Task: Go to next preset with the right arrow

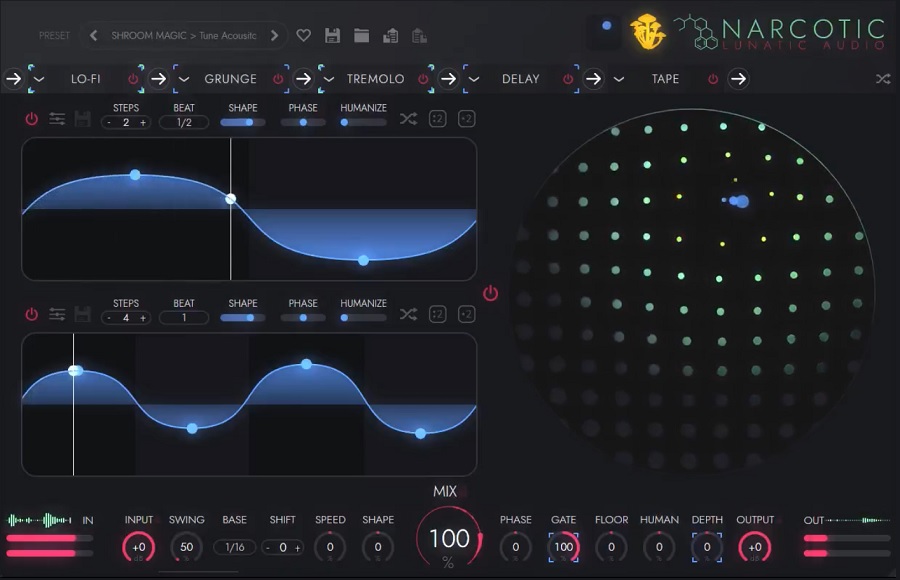Action: pyautogui.click(x=274, y=36)
